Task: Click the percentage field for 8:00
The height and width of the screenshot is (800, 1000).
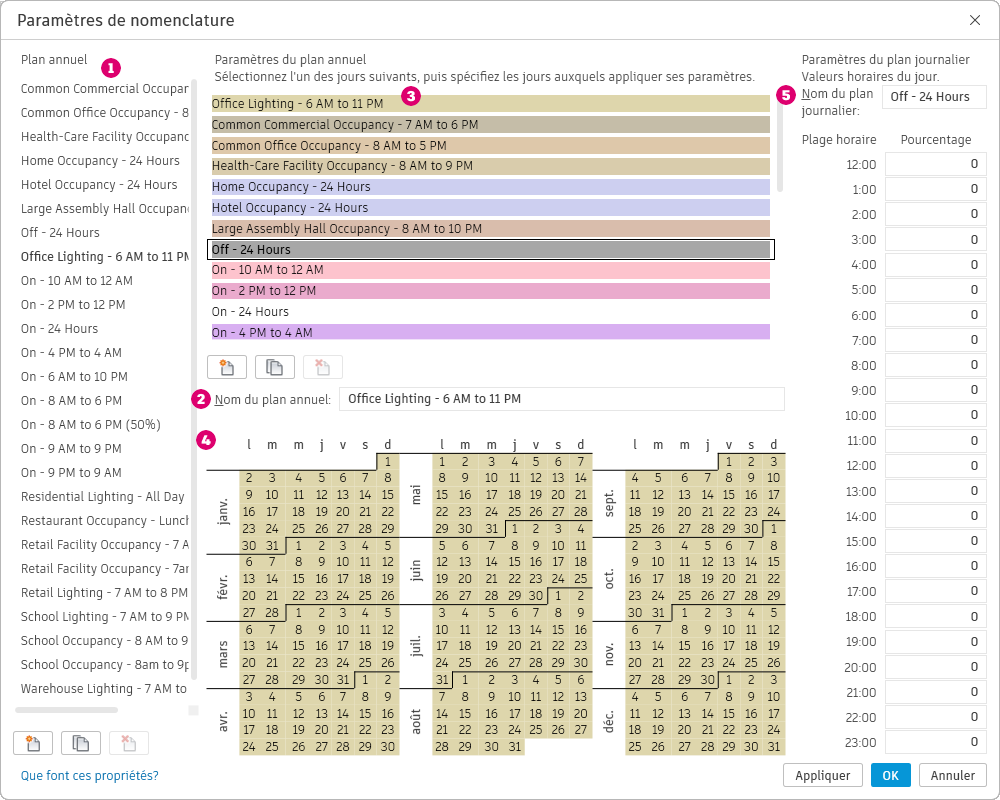Action: 936,365
